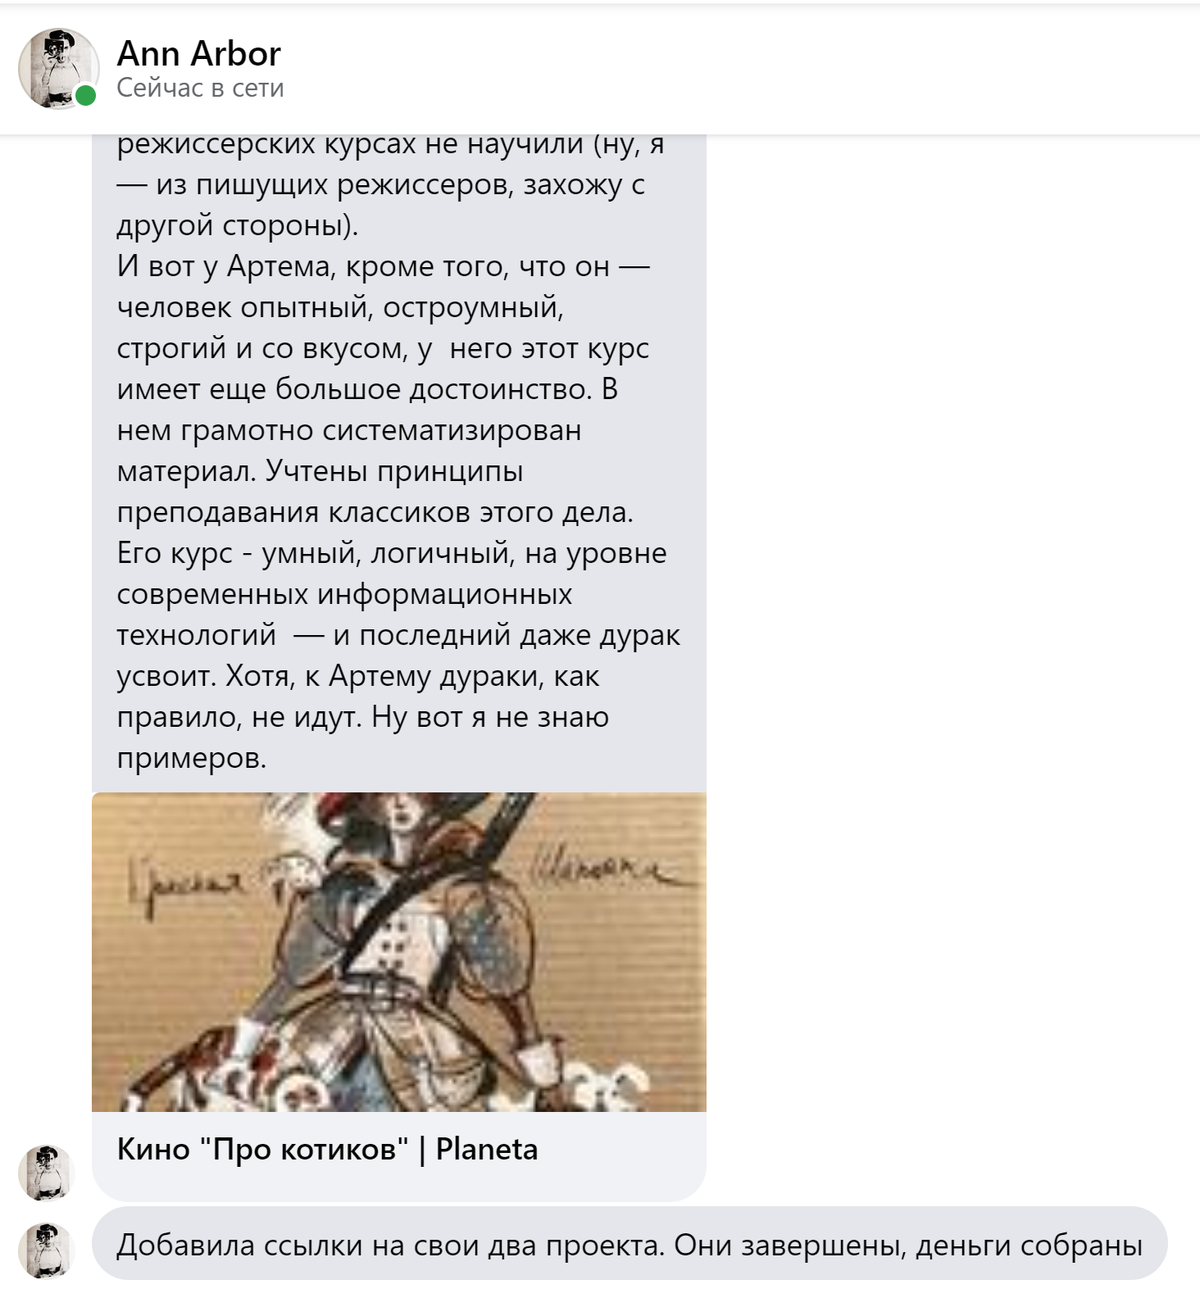
Task: Click the word "примеров." ending the long message
Action: [x=192, y=759]
